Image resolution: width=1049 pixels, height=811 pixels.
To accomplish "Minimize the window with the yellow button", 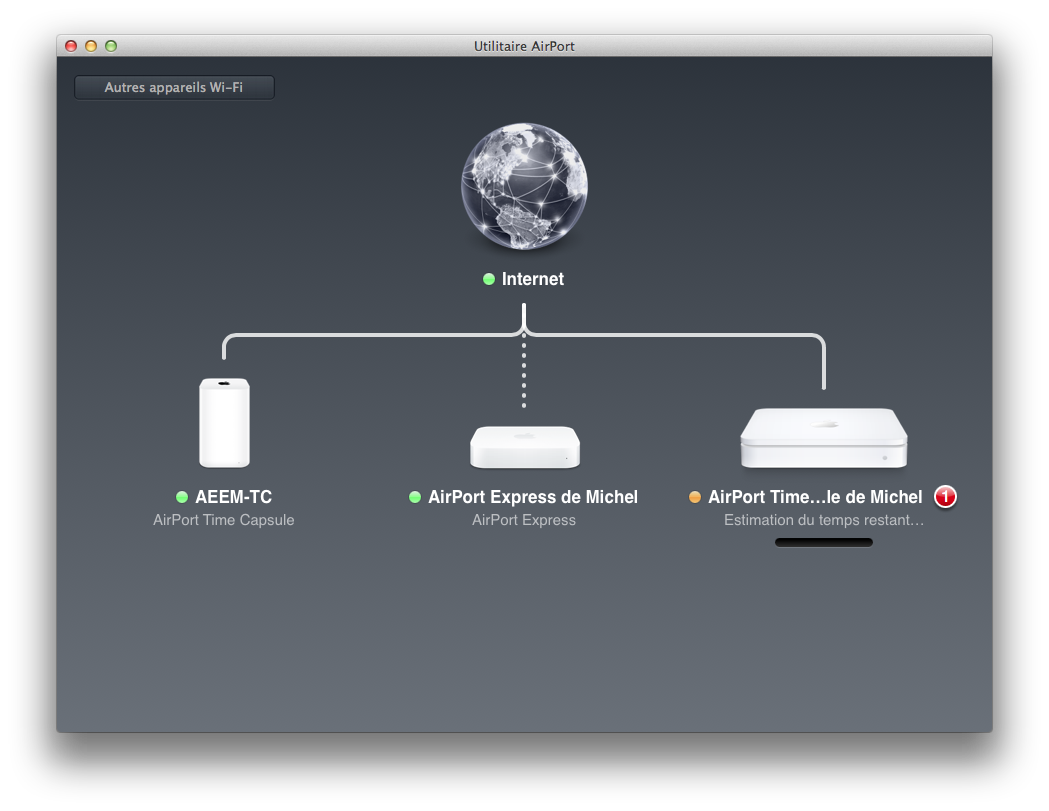I will (91, 46).
